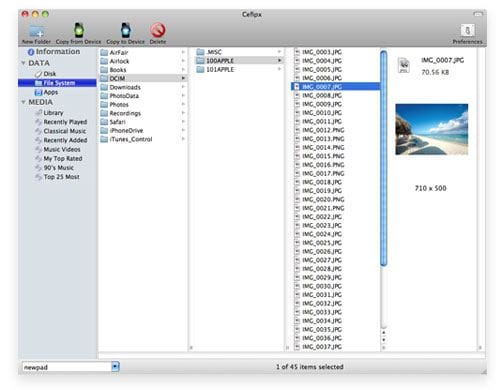This screenshot has height=390, width=500.
Task: Click the iTunes_Control folder icon
Action: [104, 139]
